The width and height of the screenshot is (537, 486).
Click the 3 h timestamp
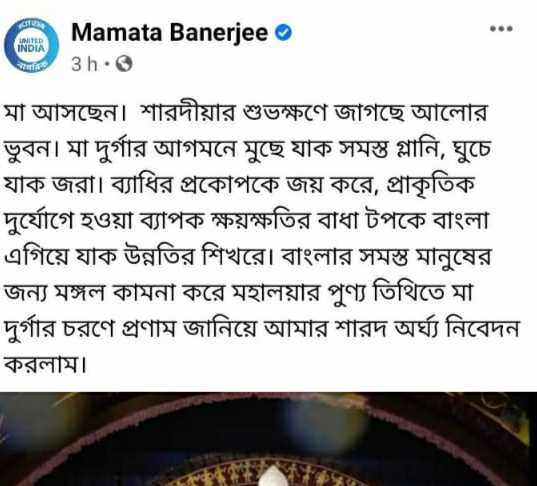coord(84,64)
